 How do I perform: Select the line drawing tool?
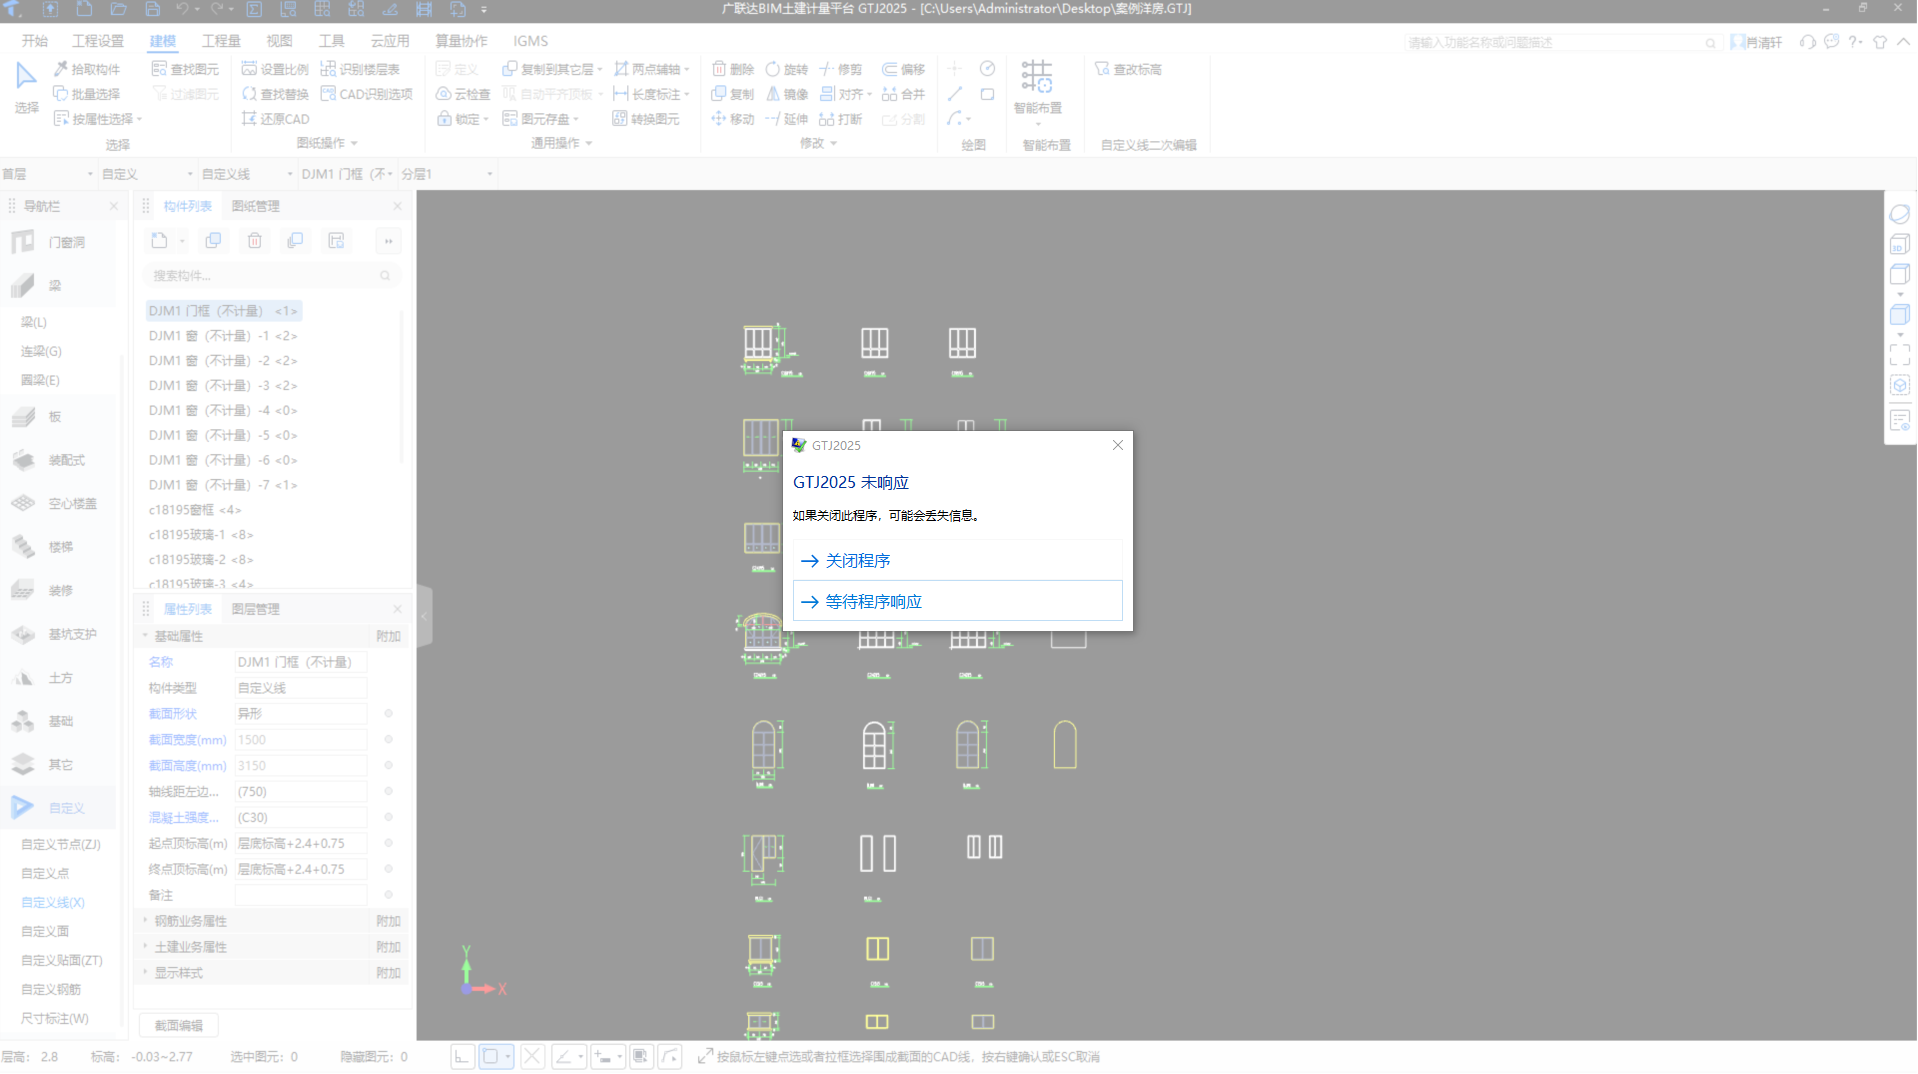pyautogui.click(x=955, y=94)
